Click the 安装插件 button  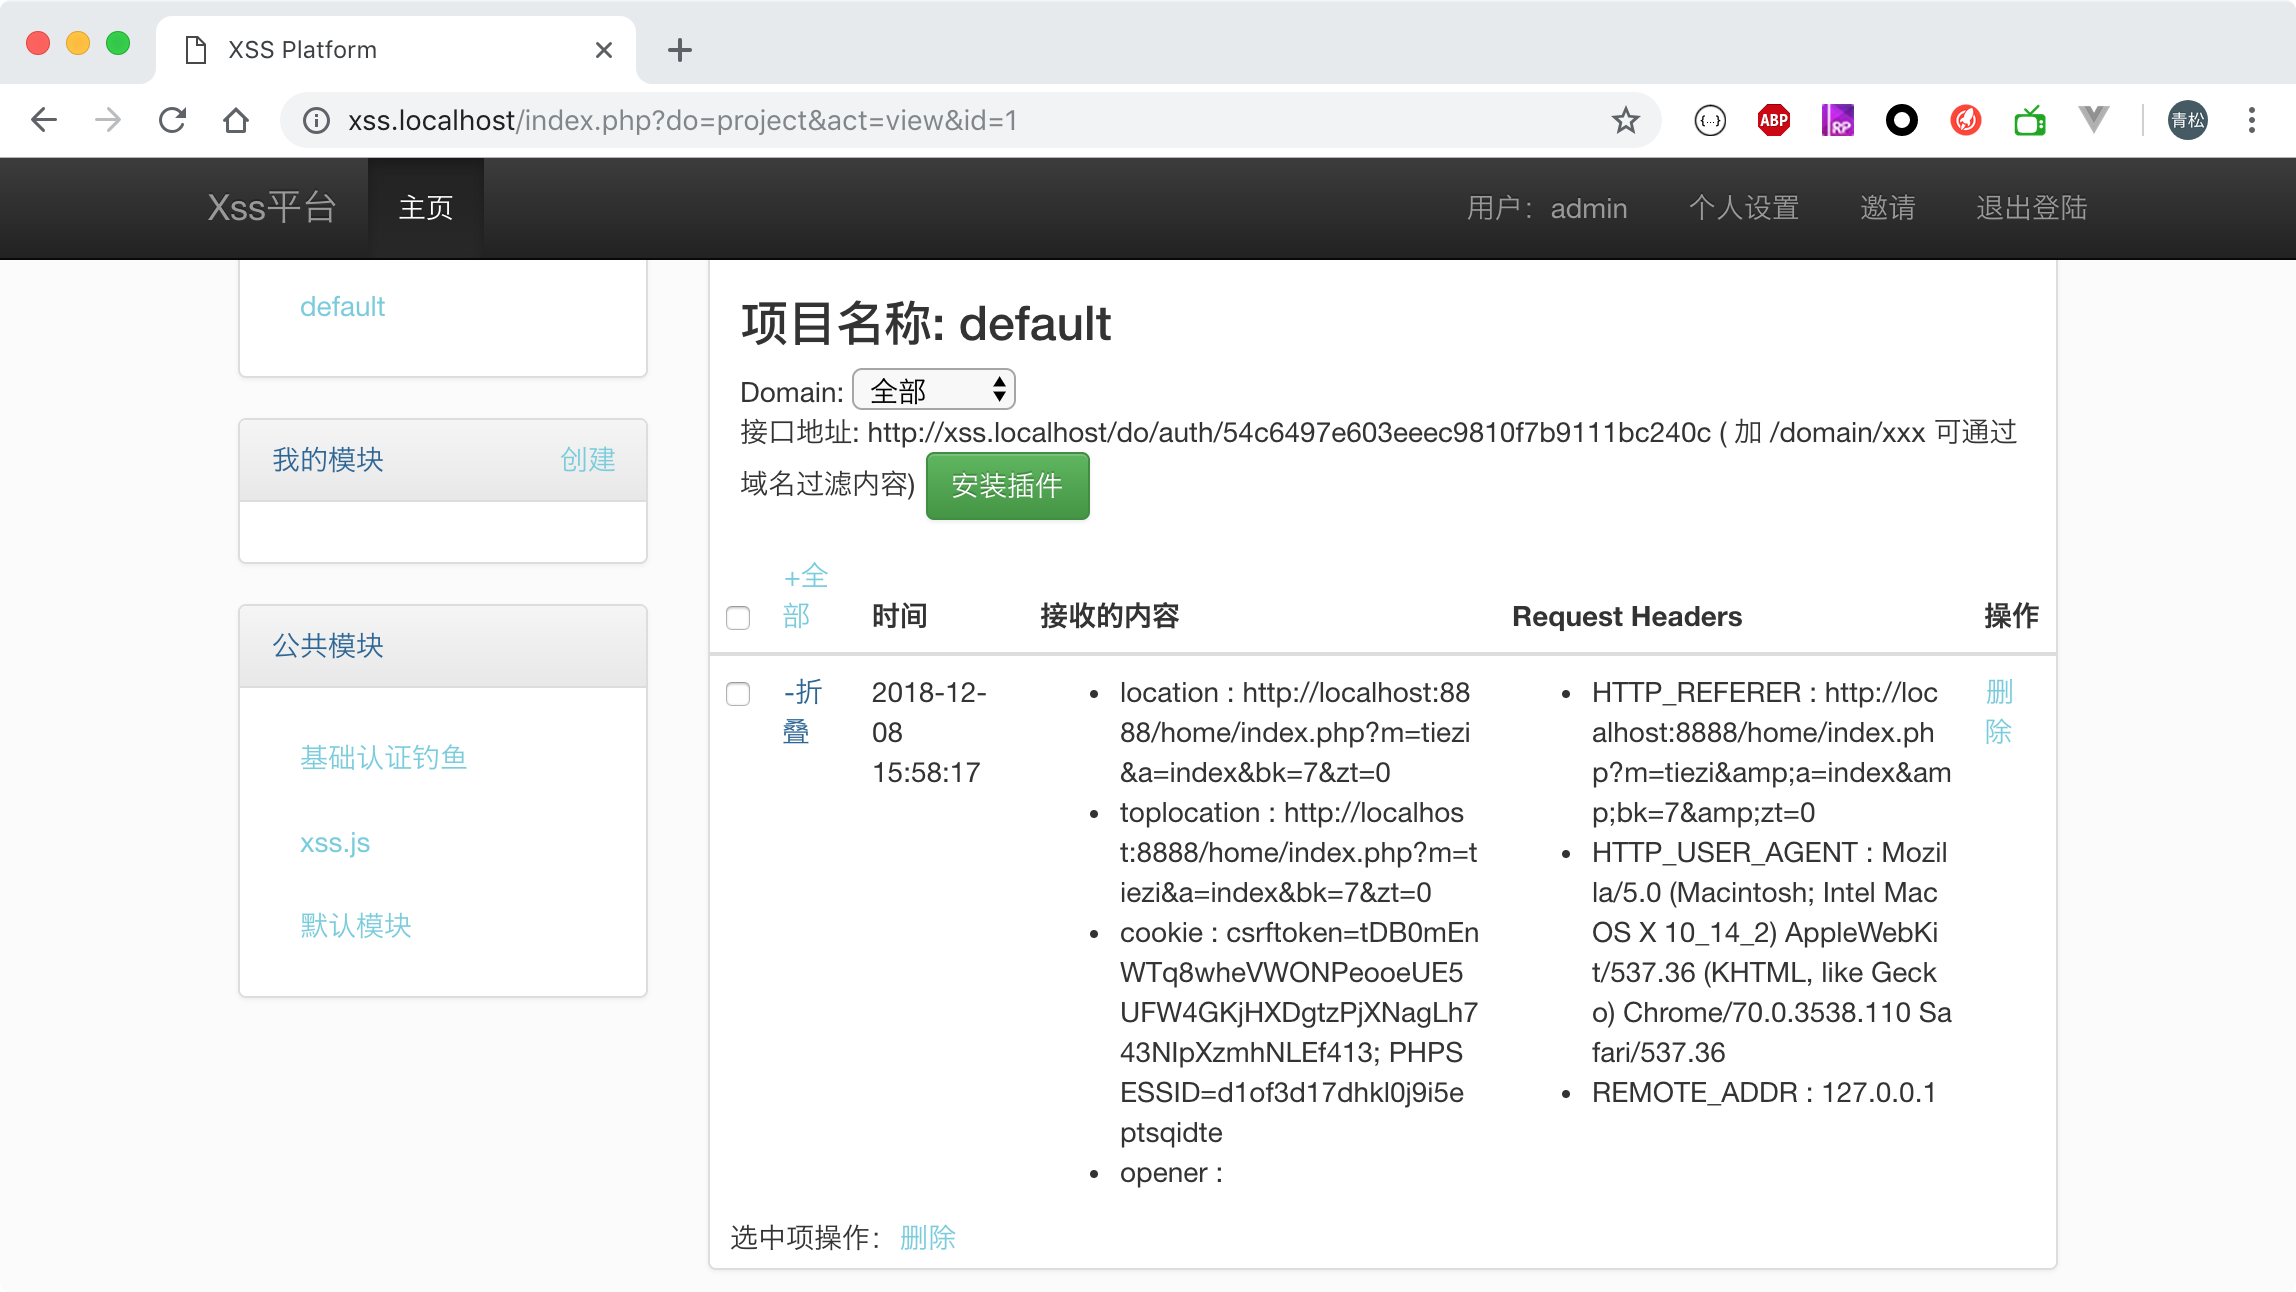pyautogui.click(x=1006, y=486)
